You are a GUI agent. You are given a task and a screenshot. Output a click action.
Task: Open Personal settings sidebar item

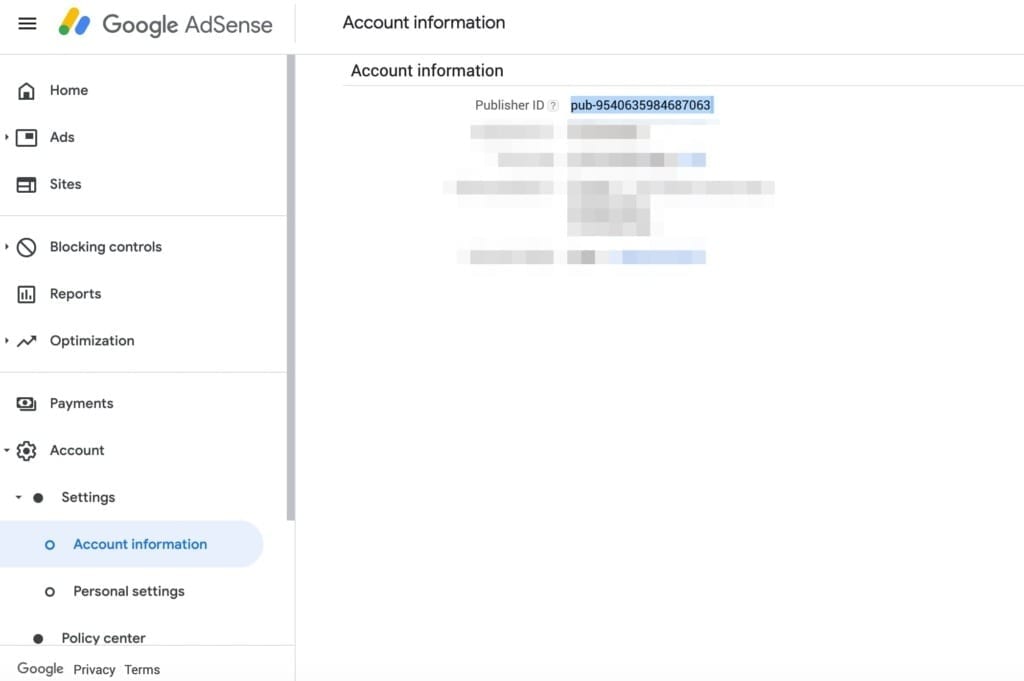[129, 592]
